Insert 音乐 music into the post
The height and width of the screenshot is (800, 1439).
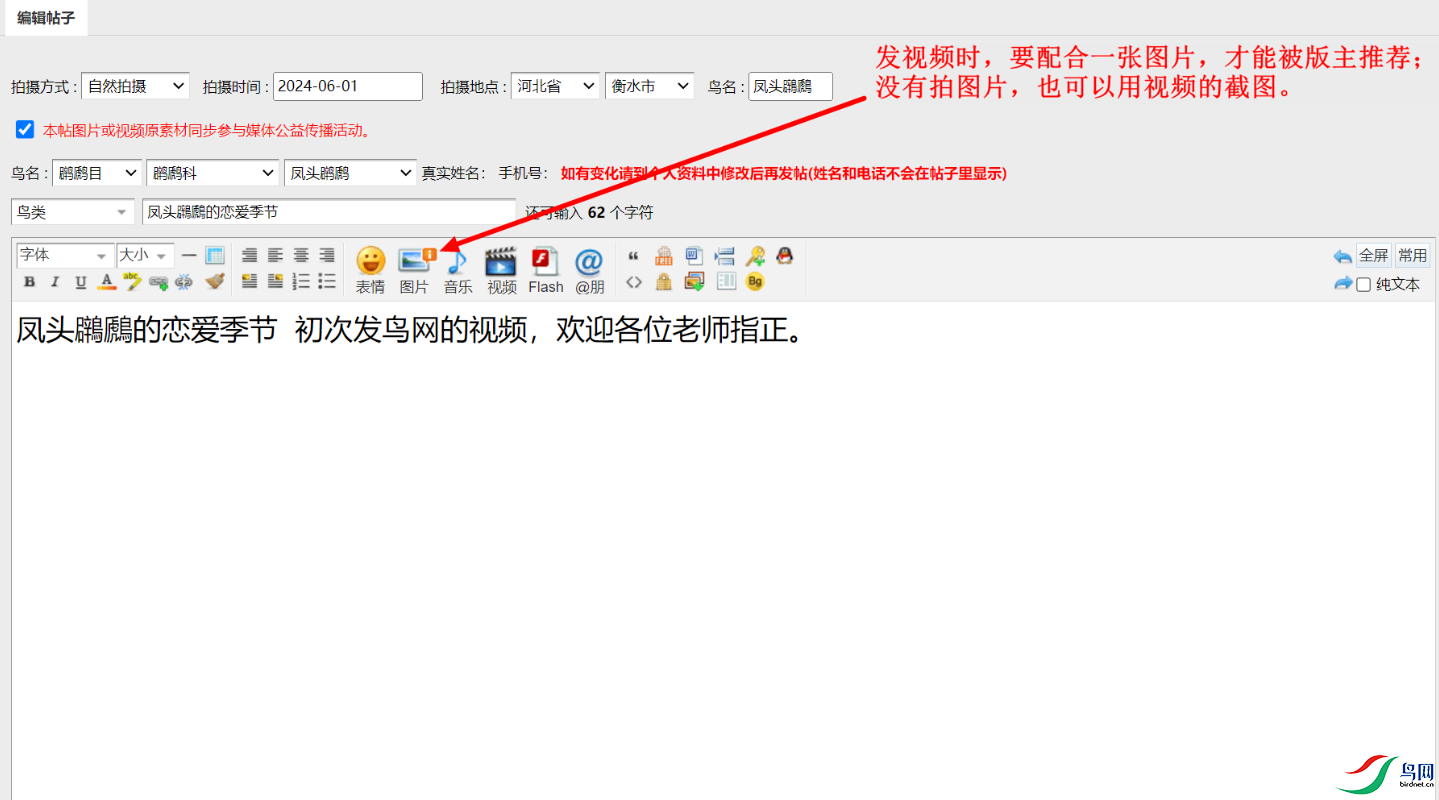click(458, 270)
